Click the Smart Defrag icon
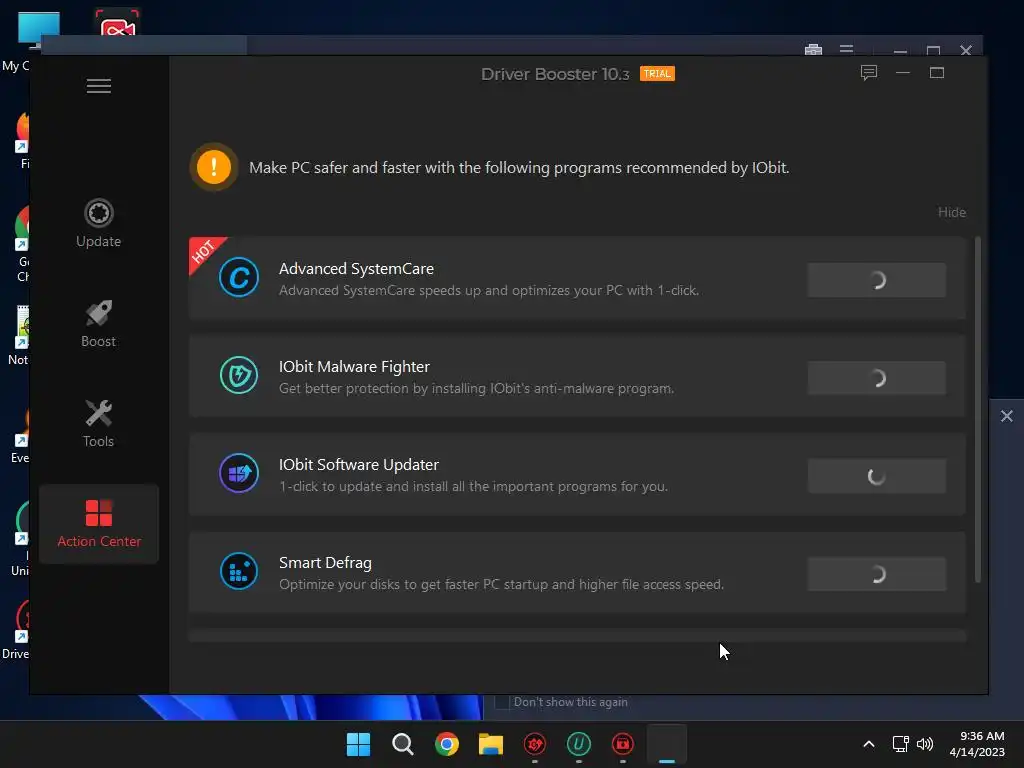1024x768 pixels. click(239, 571)
